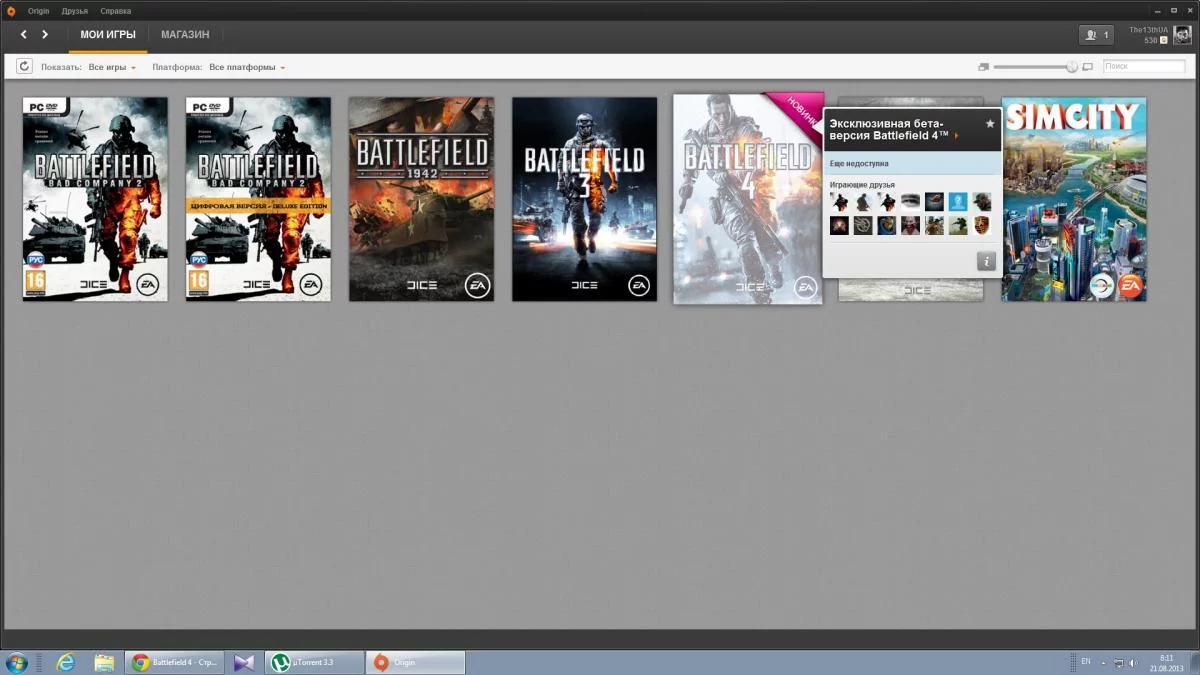Open the Друзья menu

point(74,10)
